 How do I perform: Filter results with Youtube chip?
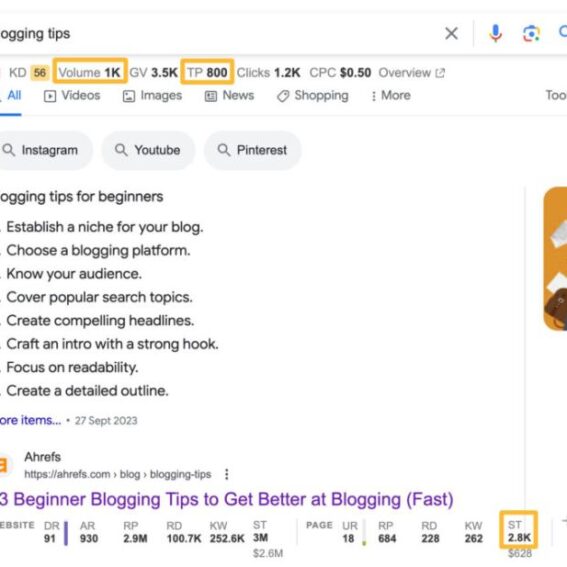coord(148,150)
